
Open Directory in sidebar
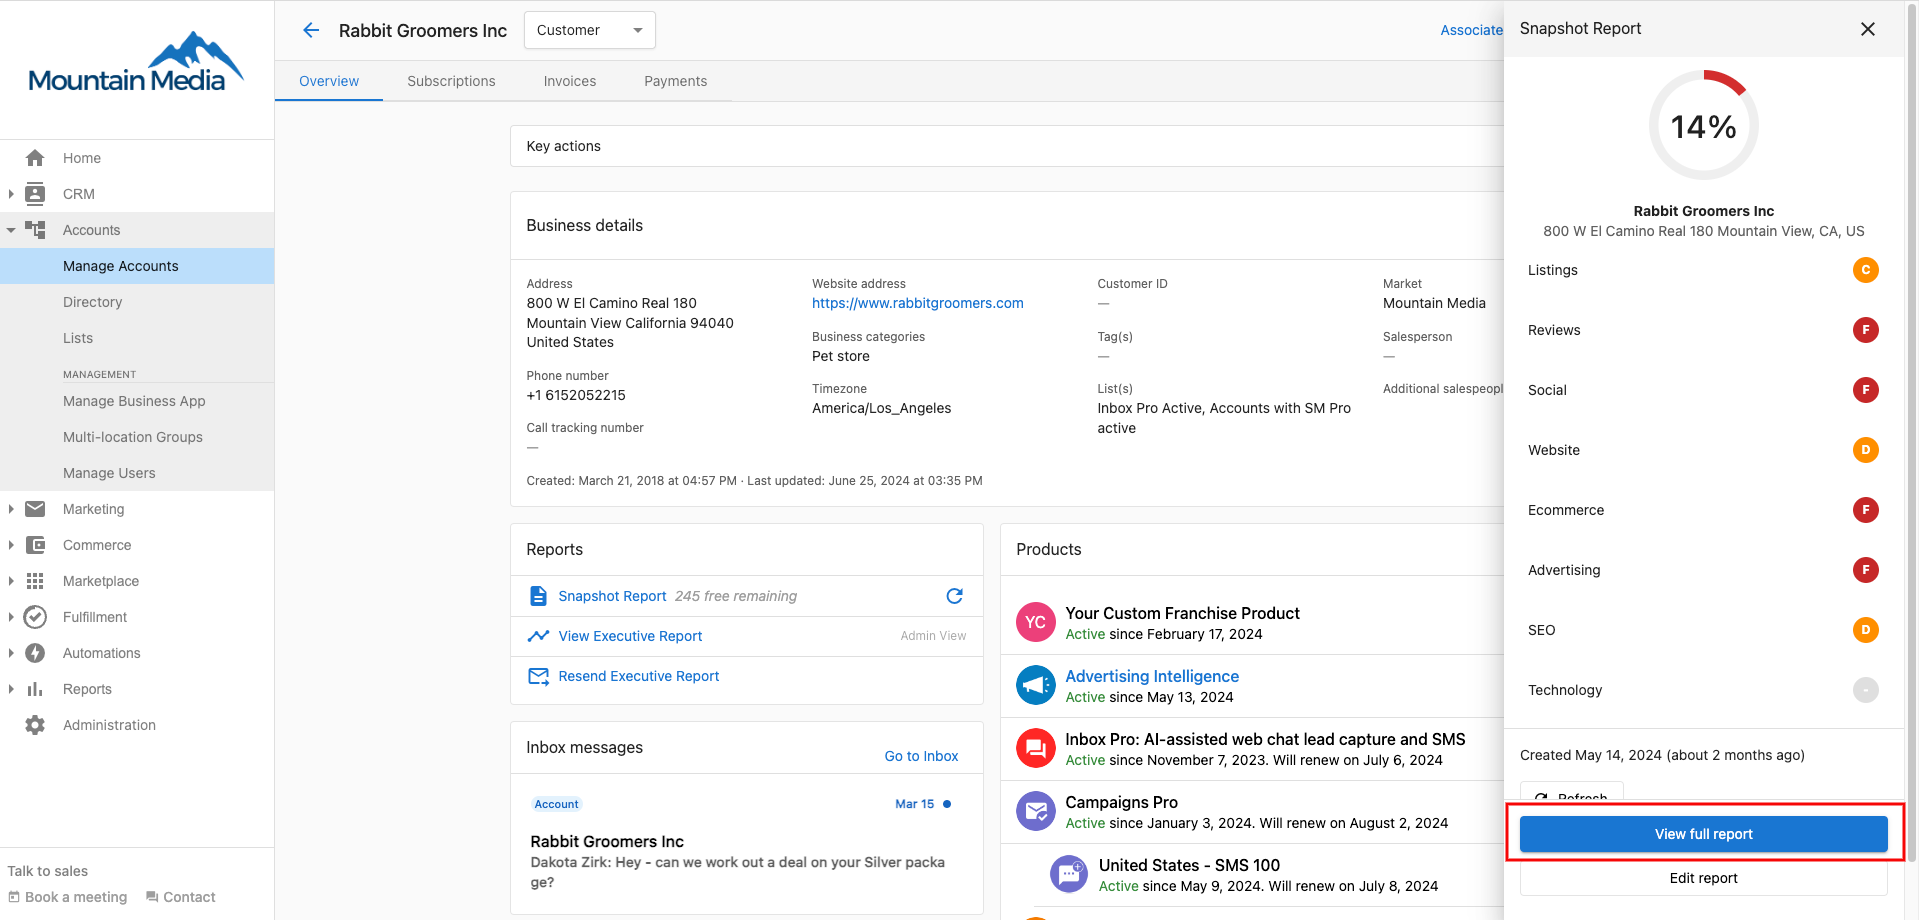[x=137, y=302]
